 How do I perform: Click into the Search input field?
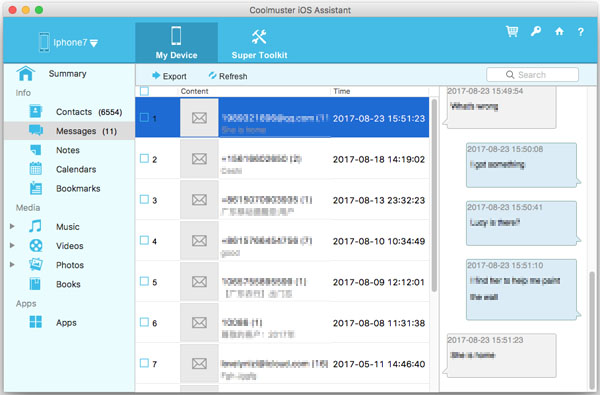[532, 75]
